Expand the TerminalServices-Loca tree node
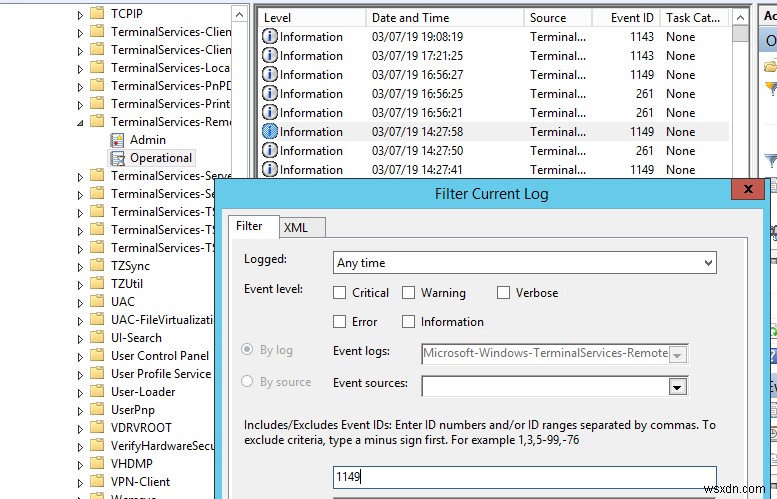This screenshot has width=777, height=499. [80, 69]
